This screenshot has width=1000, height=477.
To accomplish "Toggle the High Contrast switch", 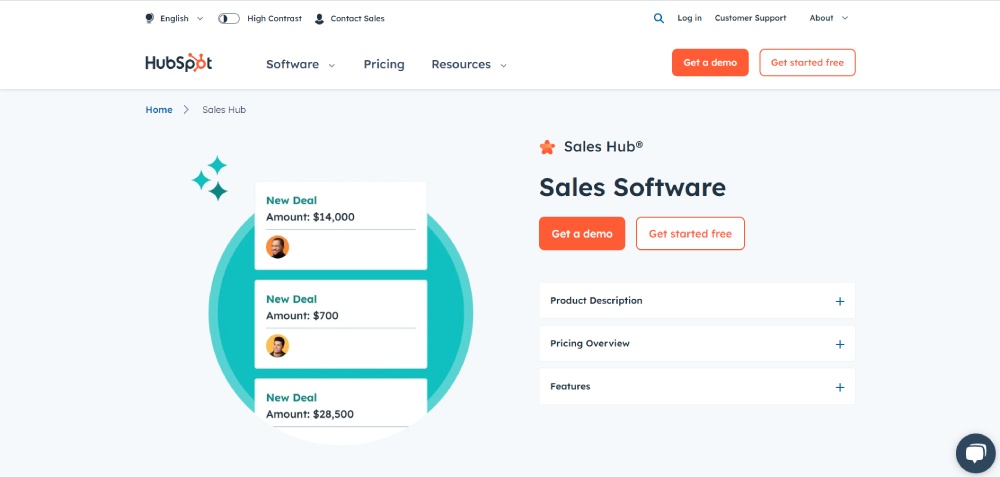I will coord(229,18).
